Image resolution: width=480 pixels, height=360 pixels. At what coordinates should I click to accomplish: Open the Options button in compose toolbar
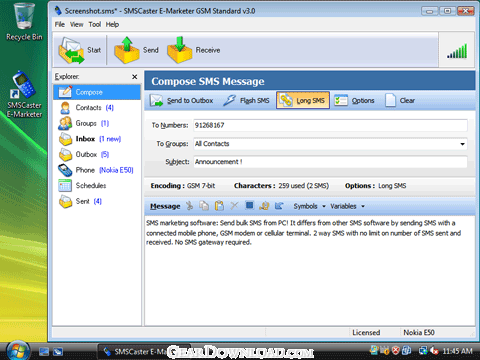pos(354,101)
